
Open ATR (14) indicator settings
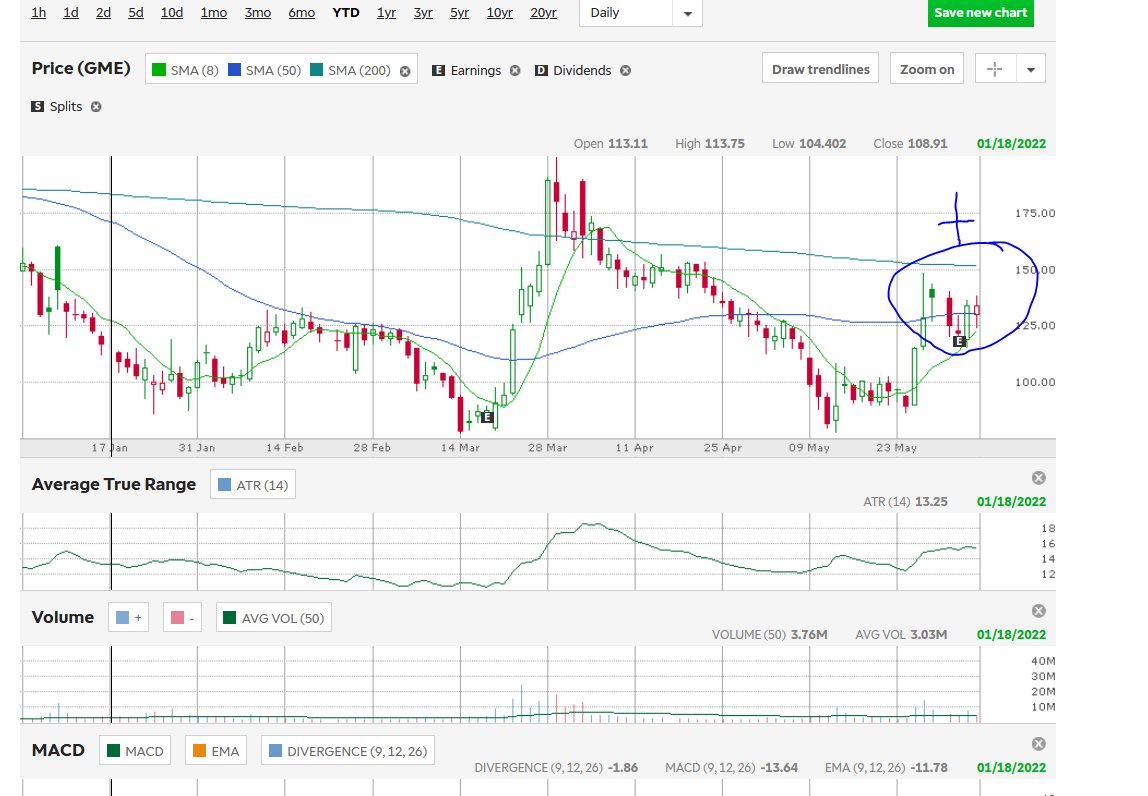(253, 485)
